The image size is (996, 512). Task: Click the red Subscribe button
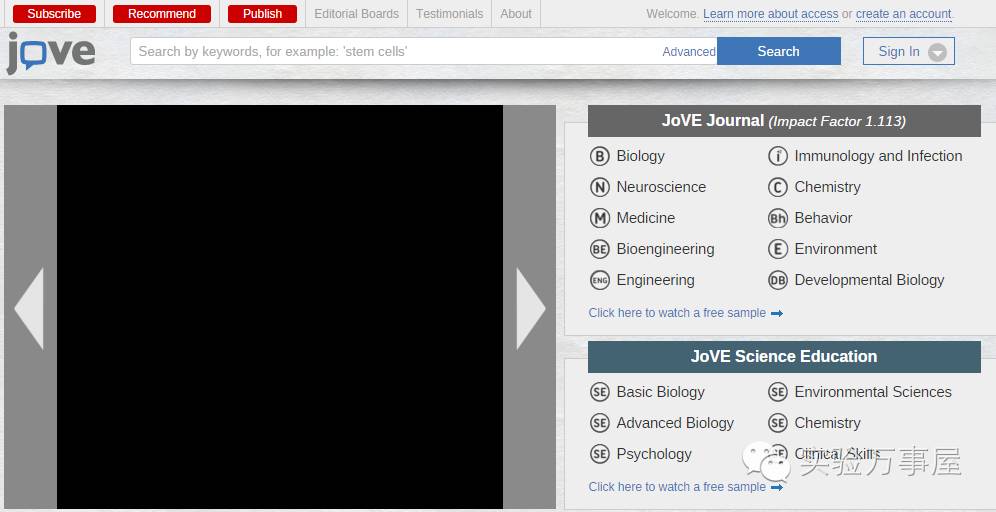[54, 13]
